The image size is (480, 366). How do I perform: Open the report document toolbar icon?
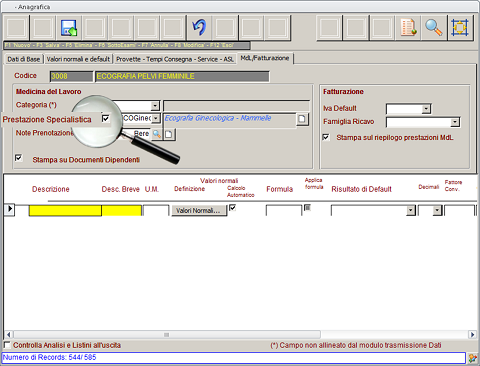[408, 28]
